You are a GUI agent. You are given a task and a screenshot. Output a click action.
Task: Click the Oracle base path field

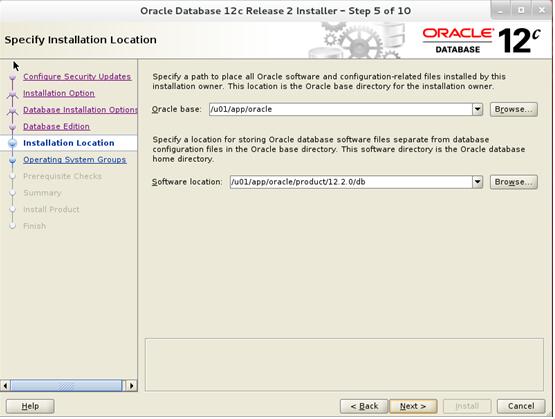click(x=341, y=109)
